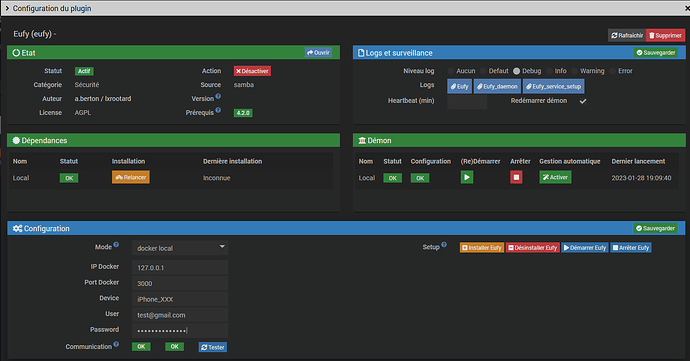Select the Debug log level radio button
The height and width of the screenshot is (361, 690).
click(x=517, y=71)
